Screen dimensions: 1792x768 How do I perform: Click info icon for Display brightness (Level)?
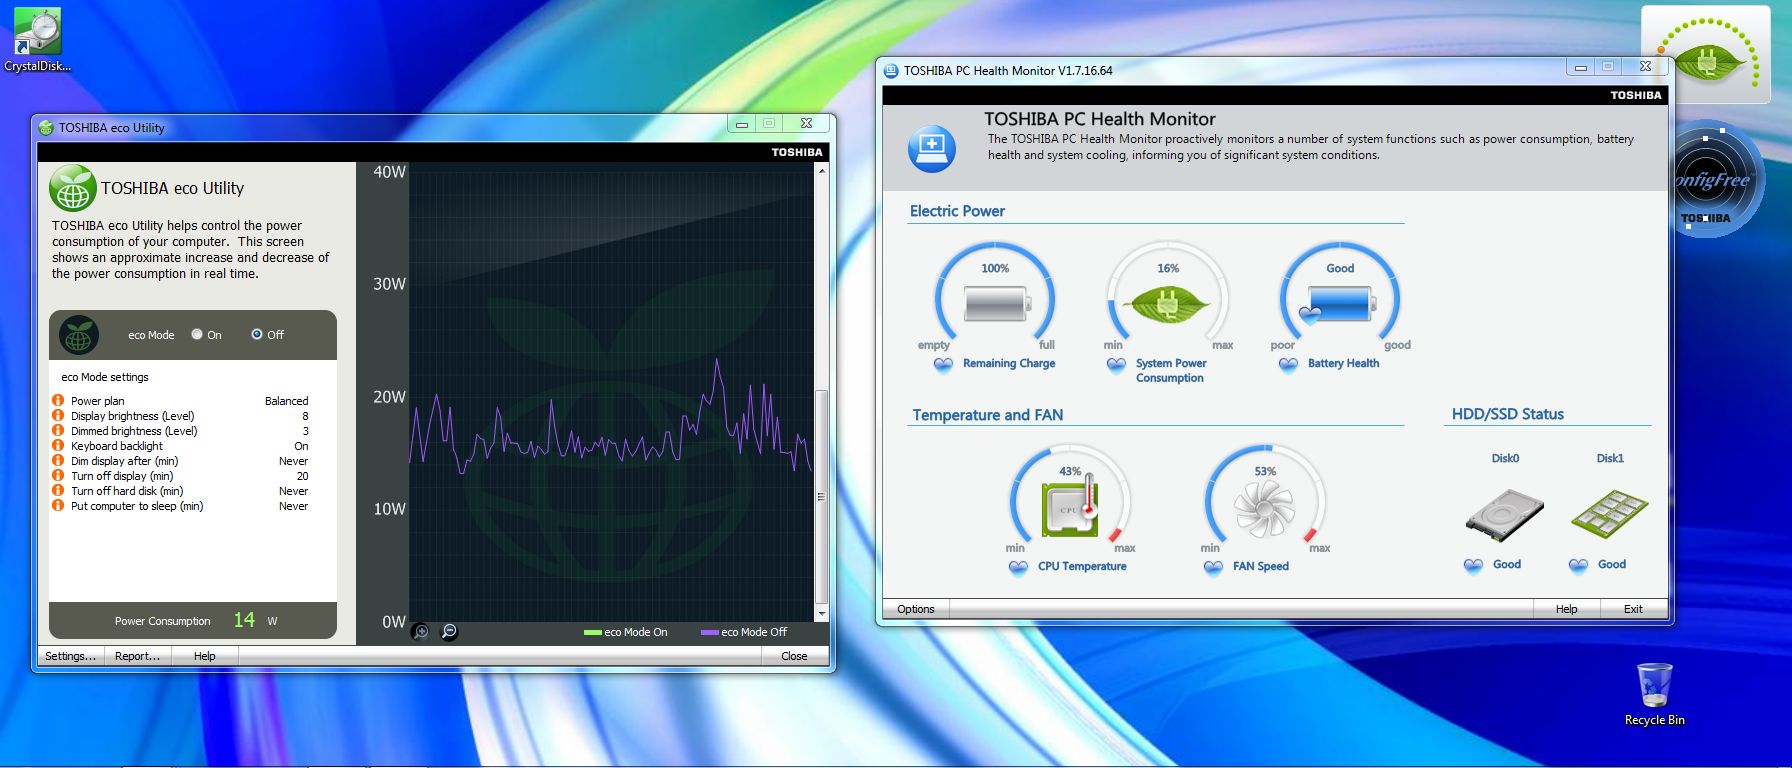click(58, 416)
